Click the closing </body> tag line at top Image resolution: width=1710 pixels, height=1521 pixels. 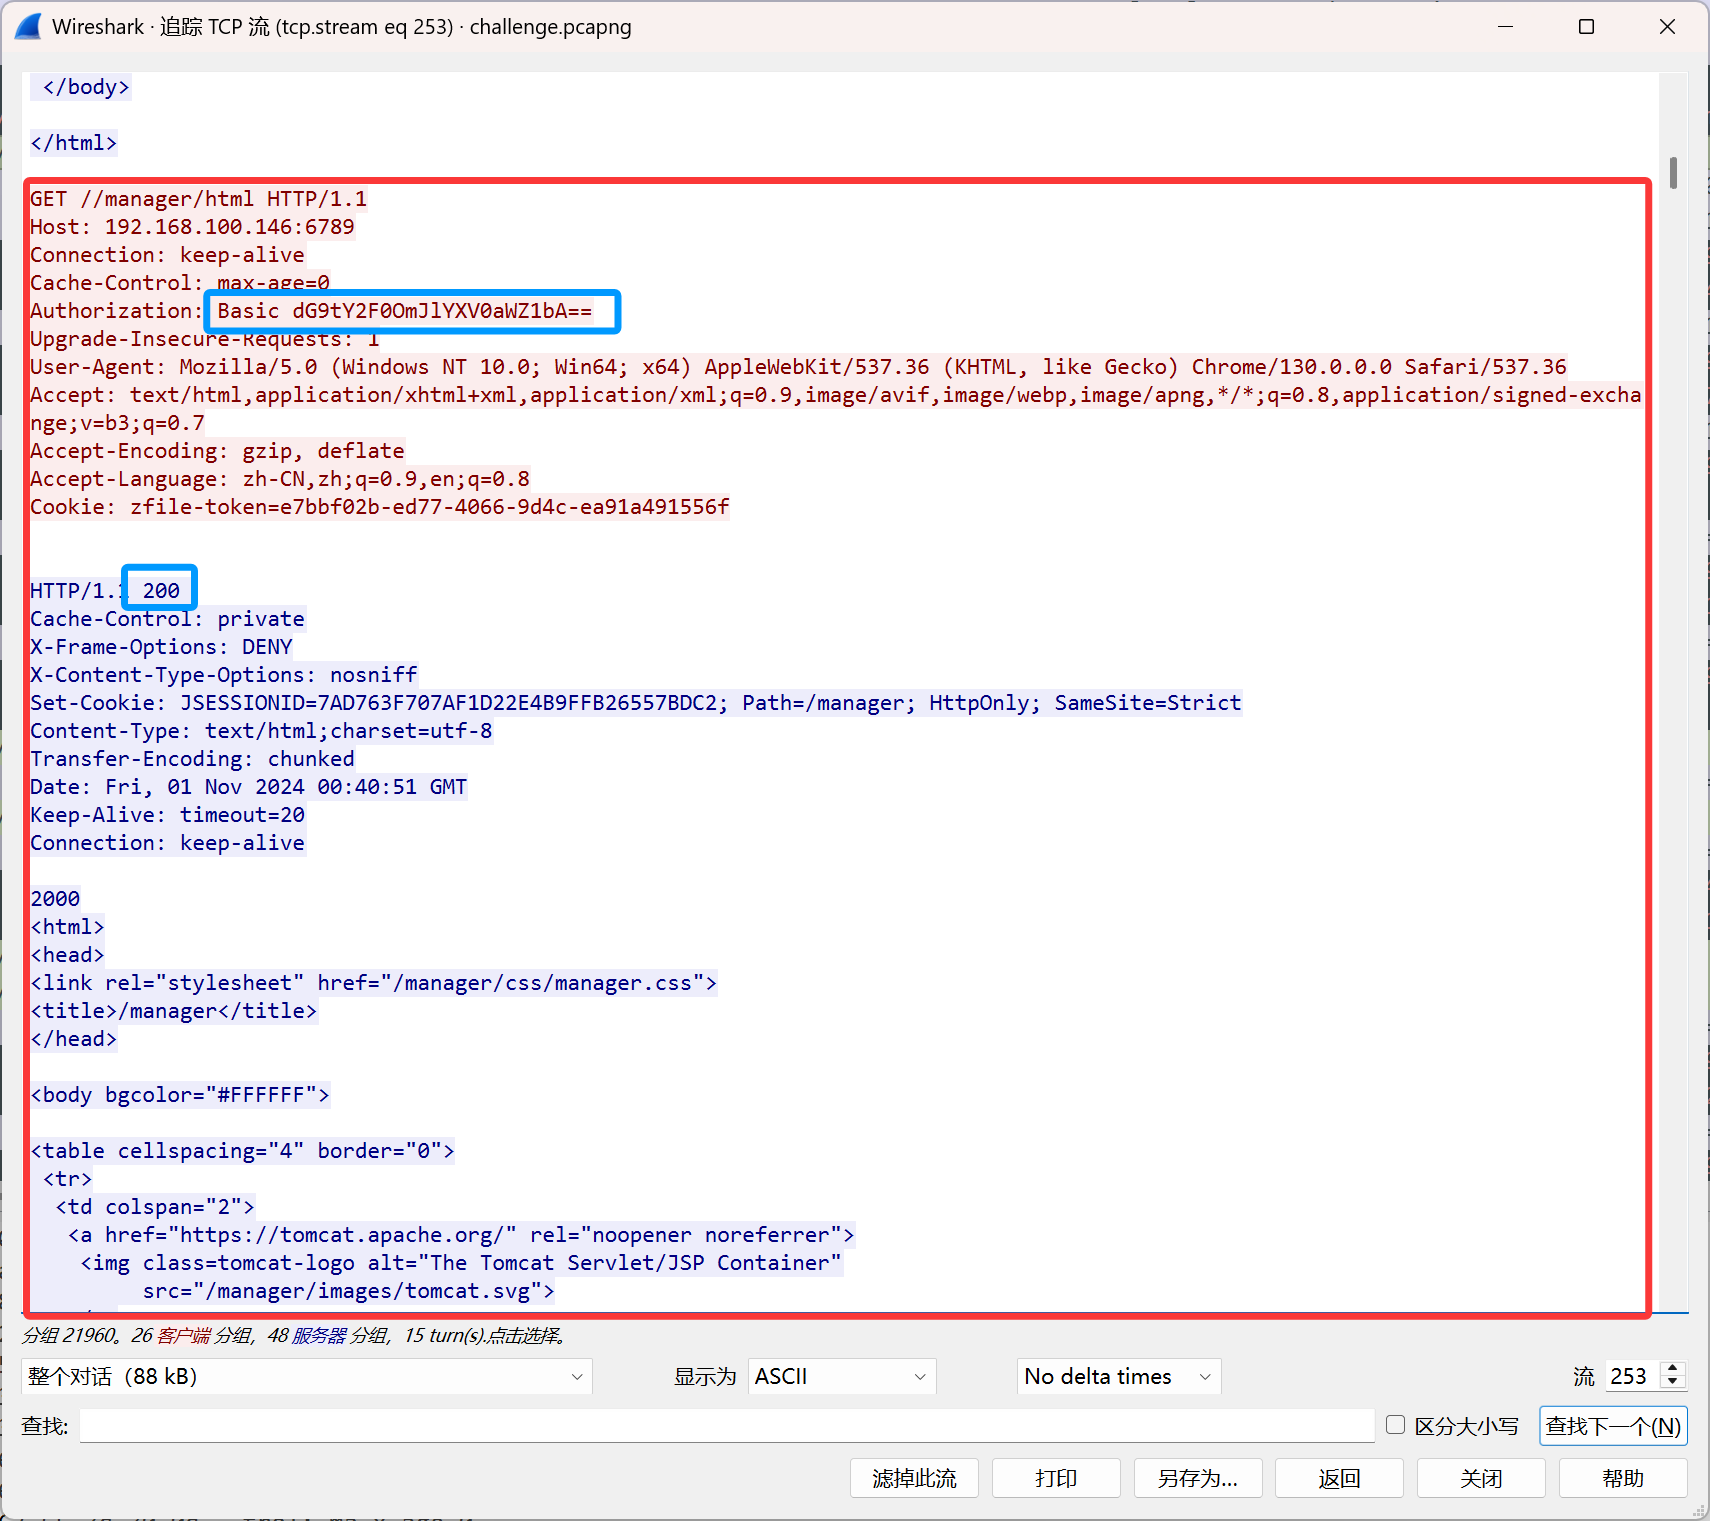coord(86,87)
